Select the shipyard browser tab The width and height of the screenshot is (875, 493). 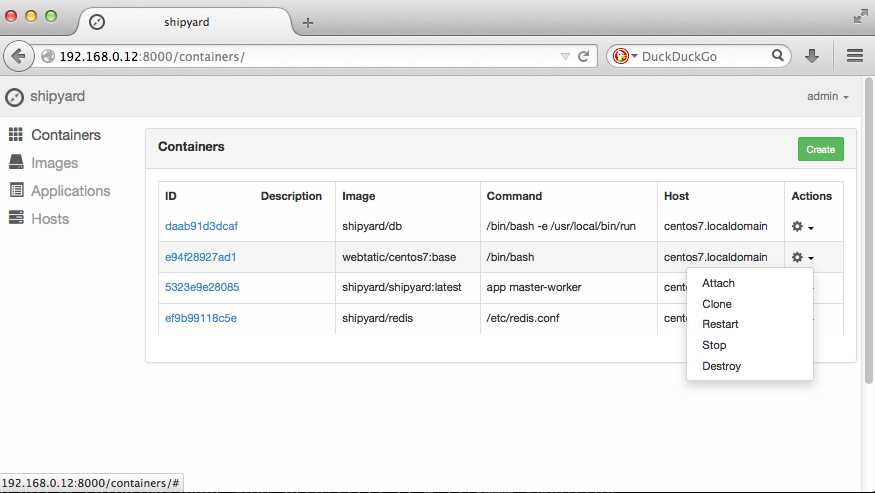click(x=186, y=22)
